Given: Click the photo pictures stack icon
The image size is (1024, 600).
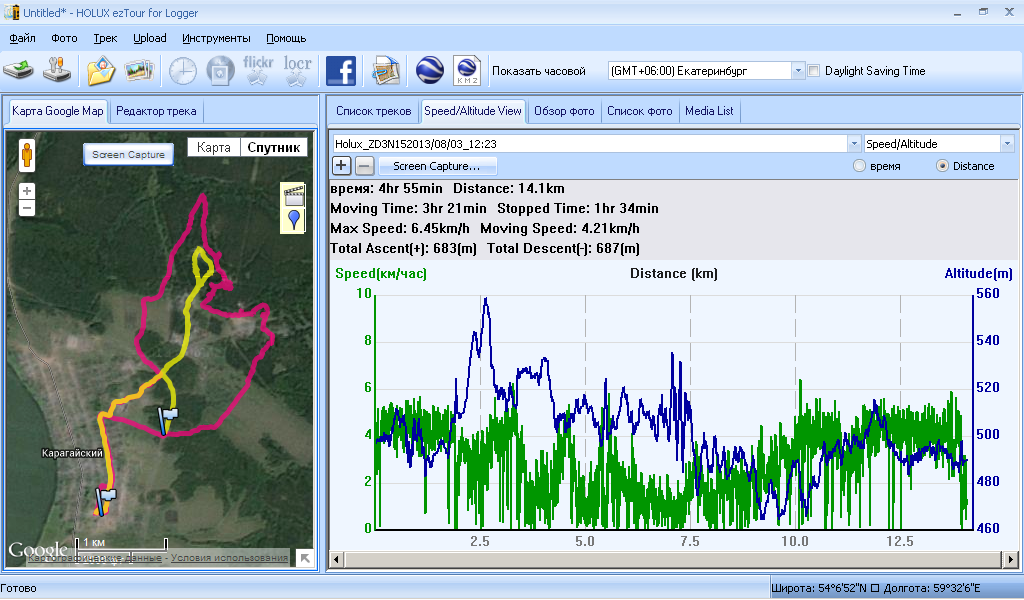Looking at the screenshot, I should click(x=138, y=71).
